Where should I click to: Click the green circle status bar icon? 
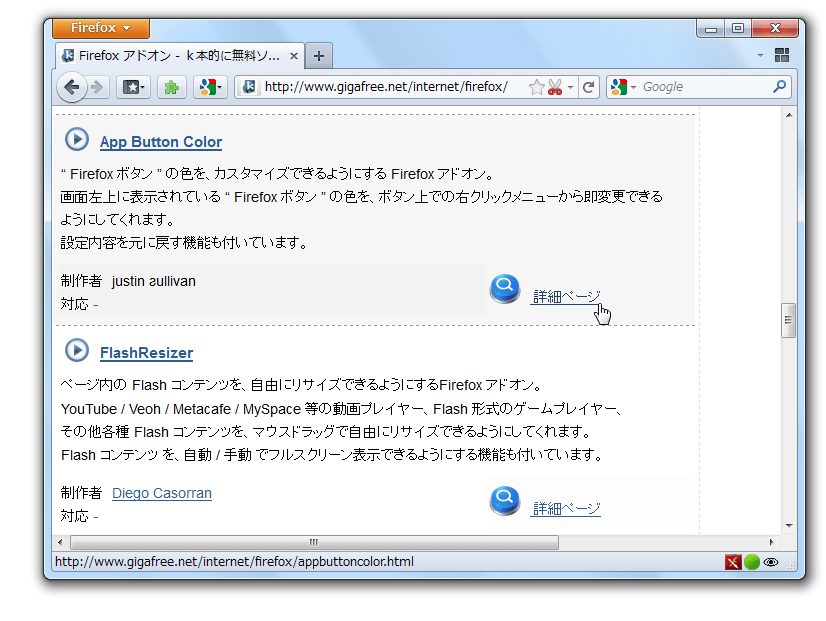[x=752, y=563]
